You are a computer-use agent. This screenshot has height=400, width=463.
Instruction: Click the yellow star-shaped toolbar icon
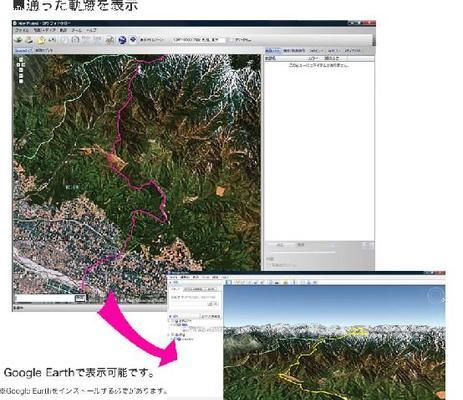[x=41, y=40]
